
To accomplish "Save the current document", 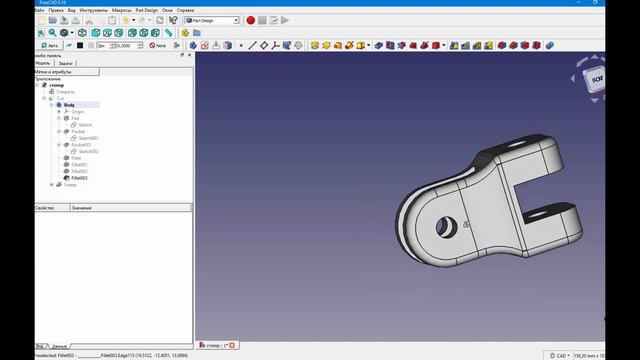I will (64, 20).
